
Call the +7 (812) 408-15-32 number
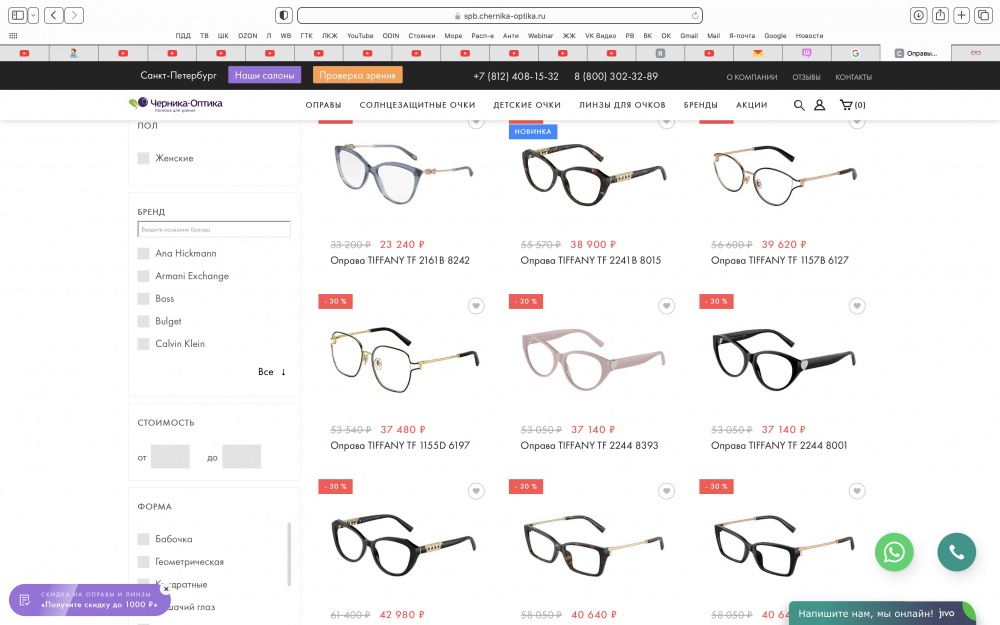click(516, 77)
